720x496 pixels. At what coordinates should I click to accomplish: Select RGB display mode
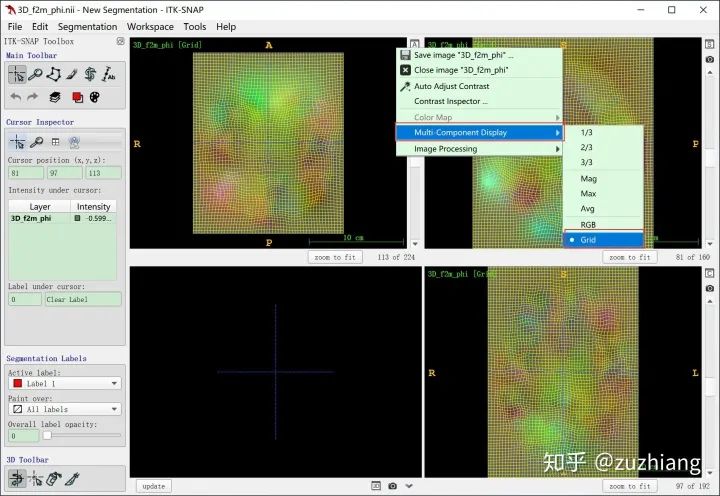603,225
